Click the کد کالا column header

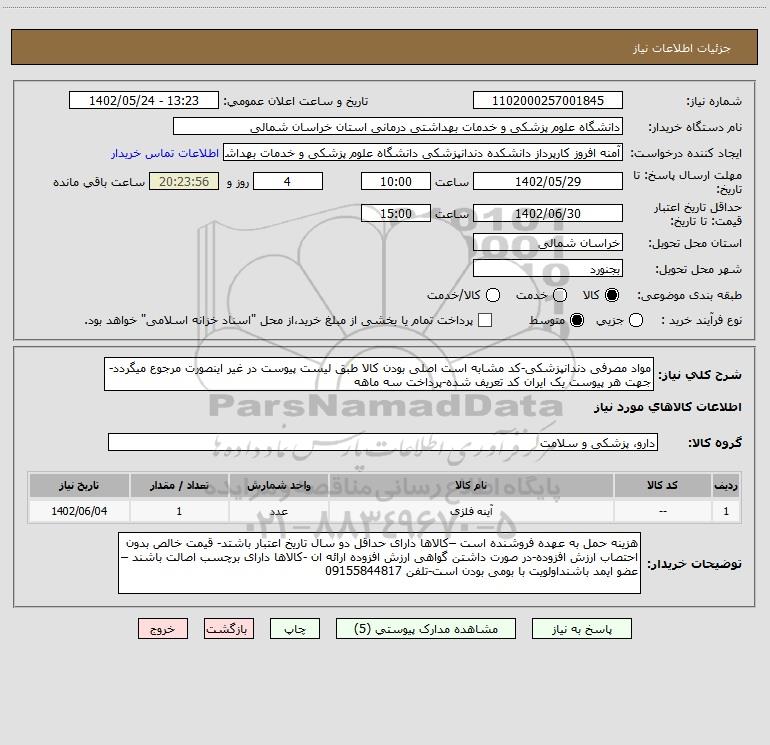point(662,485)
